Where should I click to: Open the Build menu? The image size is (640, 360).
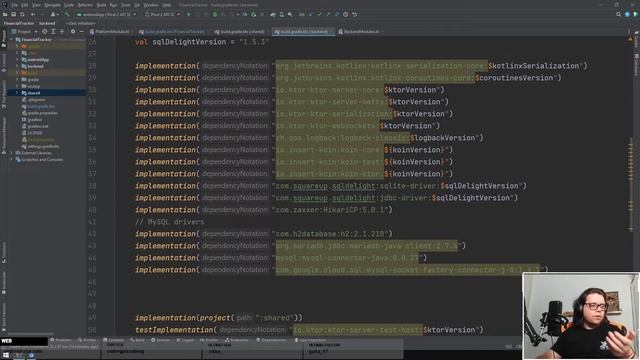[x=101, y=5]
